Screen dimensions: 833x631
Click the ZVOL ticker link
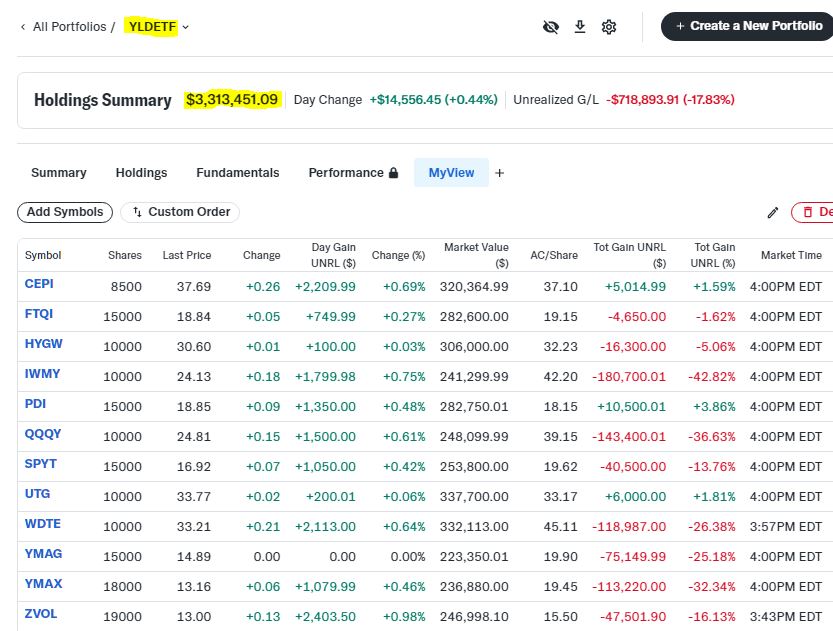click(40, 614)
